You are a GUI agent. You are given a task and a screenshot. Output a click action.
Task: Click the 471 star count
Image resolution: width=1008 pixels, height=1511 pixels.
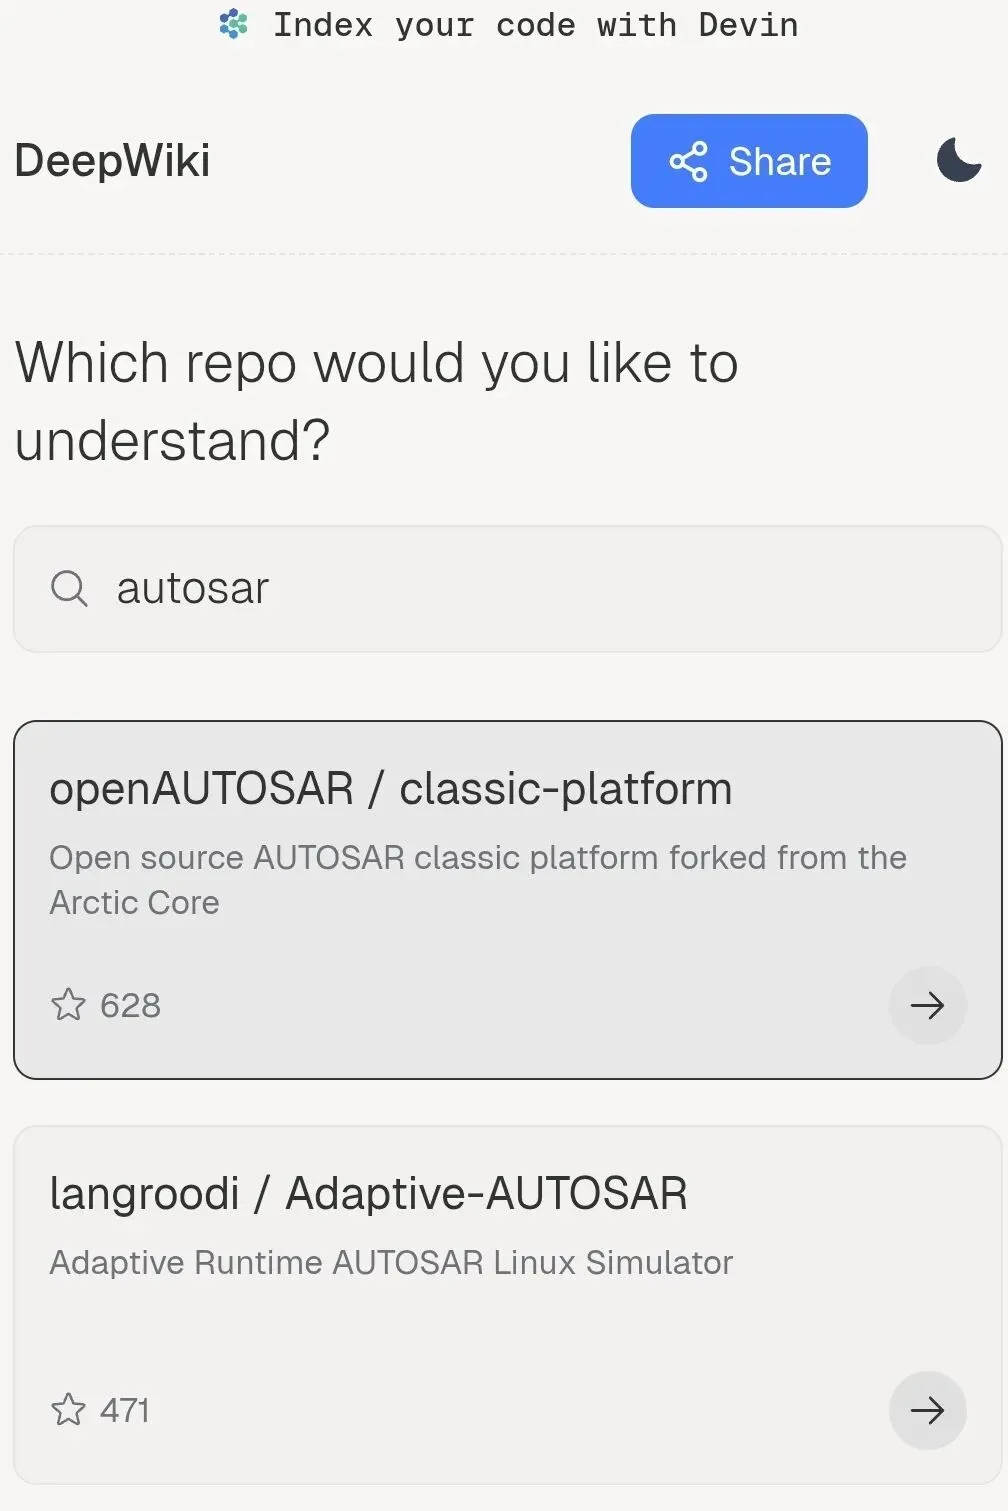click(x=125, y=1410)
